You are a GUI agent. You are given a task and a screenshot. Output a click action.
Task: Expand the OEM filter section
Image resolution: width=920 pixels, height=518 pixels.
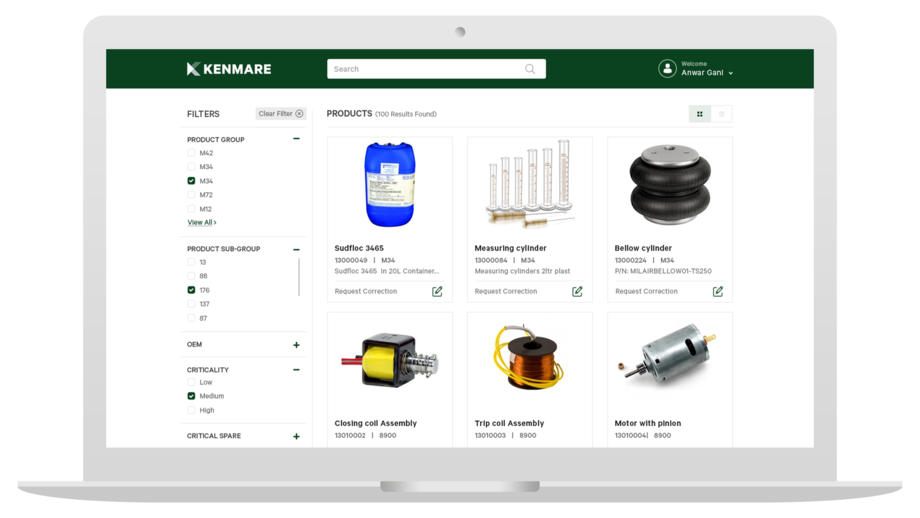(x=296, y=345)
